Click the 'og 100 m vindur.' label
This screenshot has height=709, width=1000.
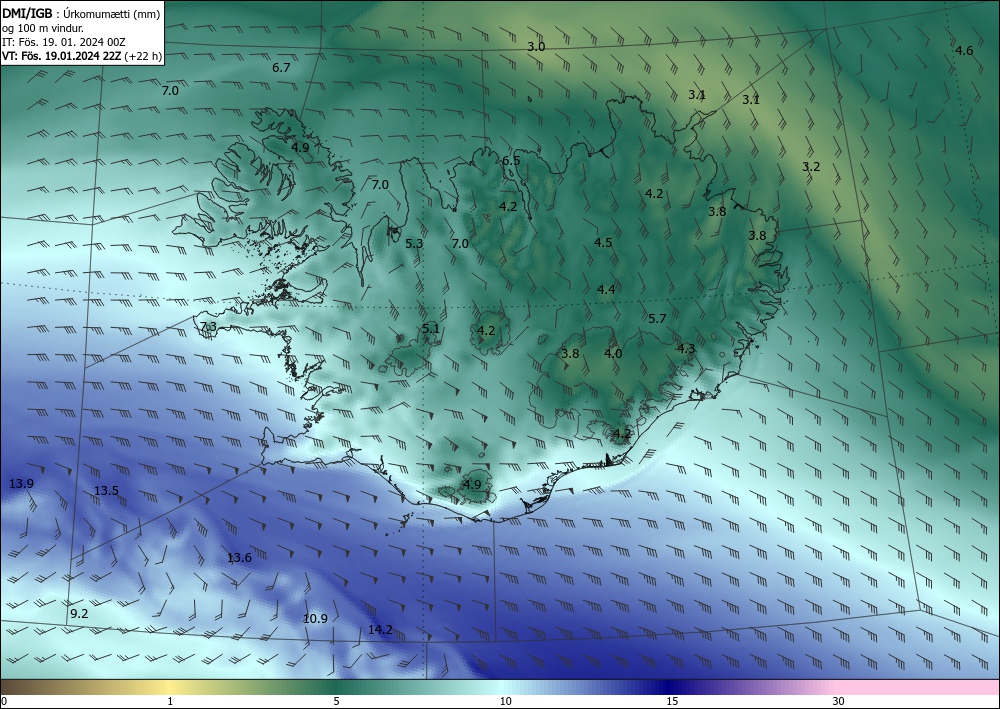43,28
